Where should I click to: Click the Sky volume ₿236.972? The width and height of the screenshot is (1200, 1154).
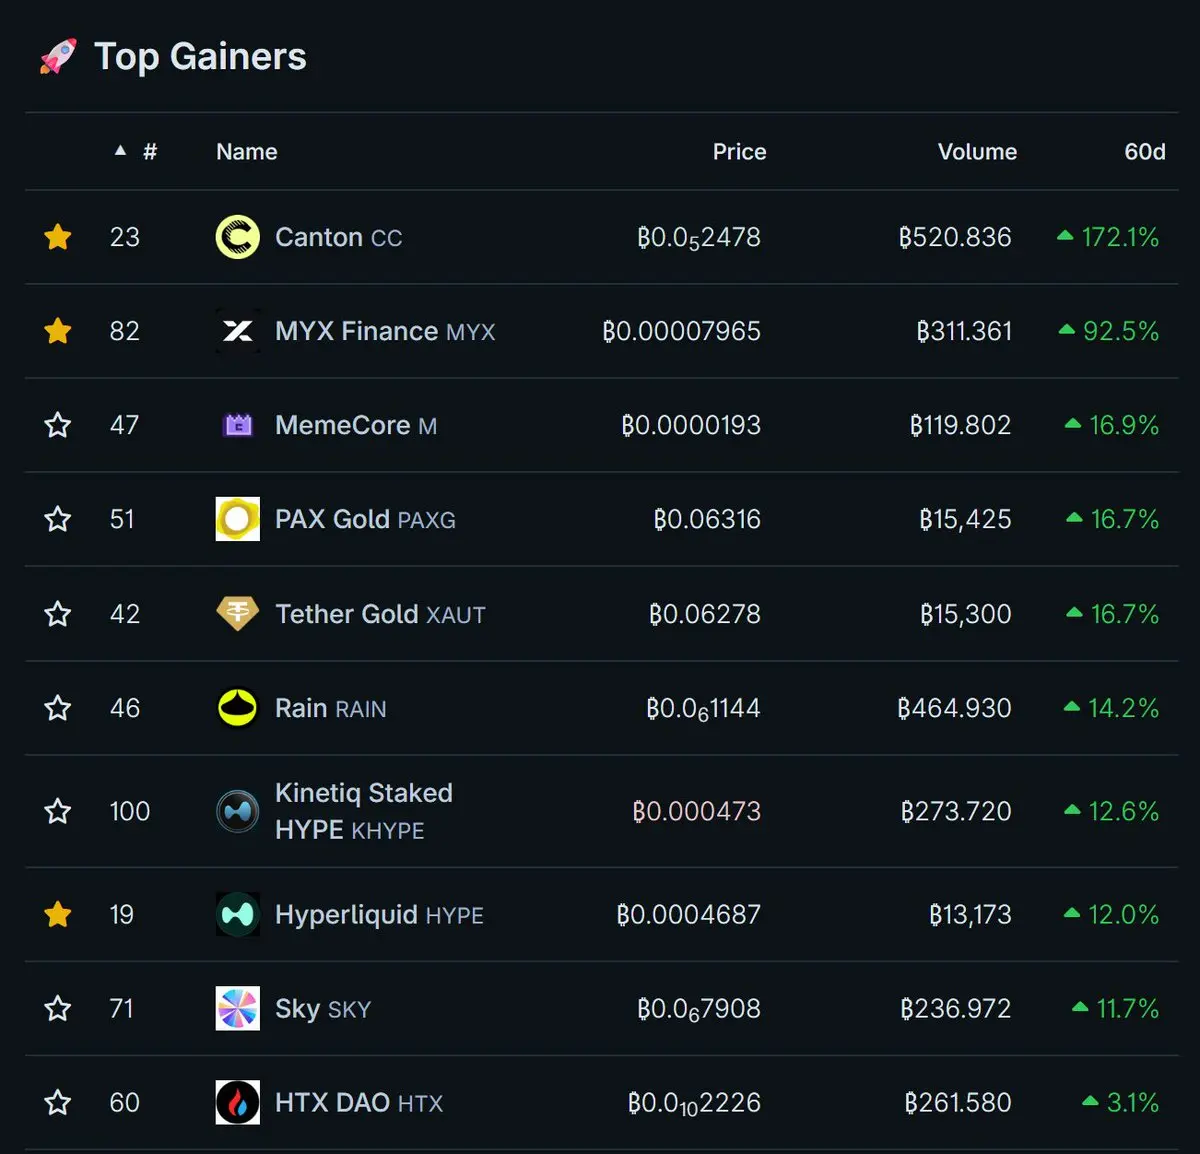(956, 1008)
